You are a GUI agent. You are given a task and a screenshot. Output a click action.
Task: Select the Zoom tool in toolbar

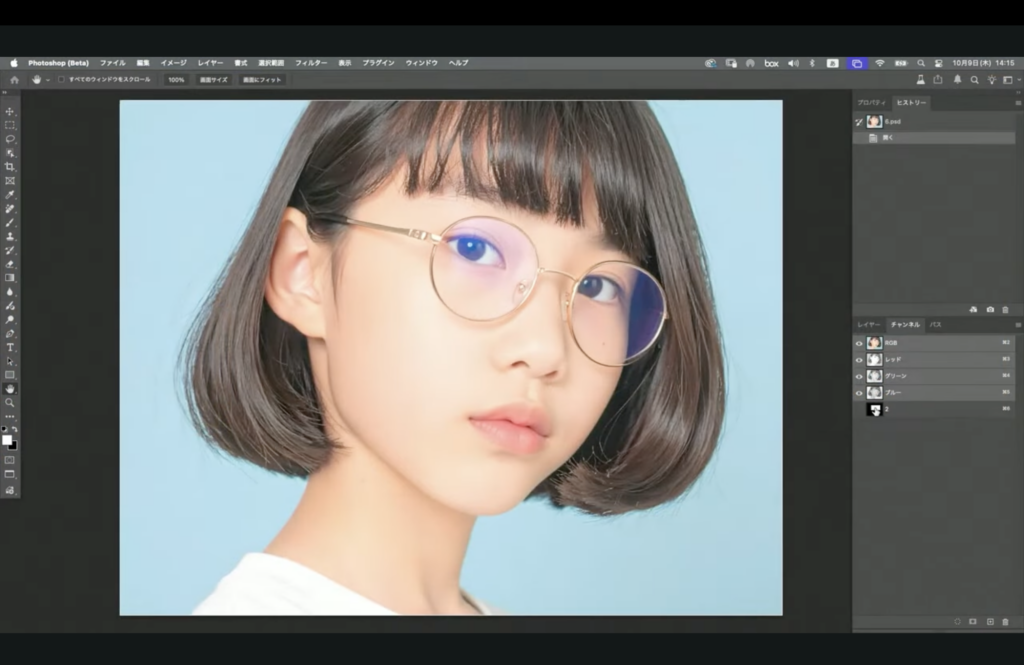(x=10, y=402)
